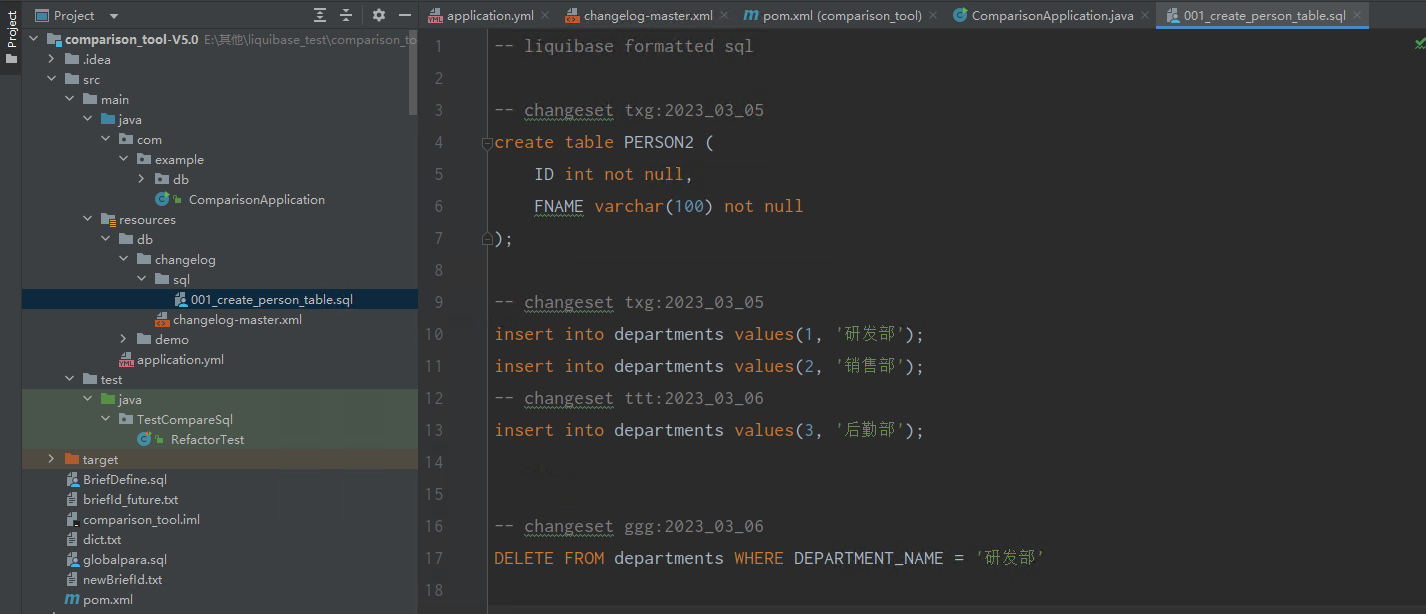Close the pom.xml (comparison_tool) tab
This screenshot has width=1426, height=614.
click(933, 15)
